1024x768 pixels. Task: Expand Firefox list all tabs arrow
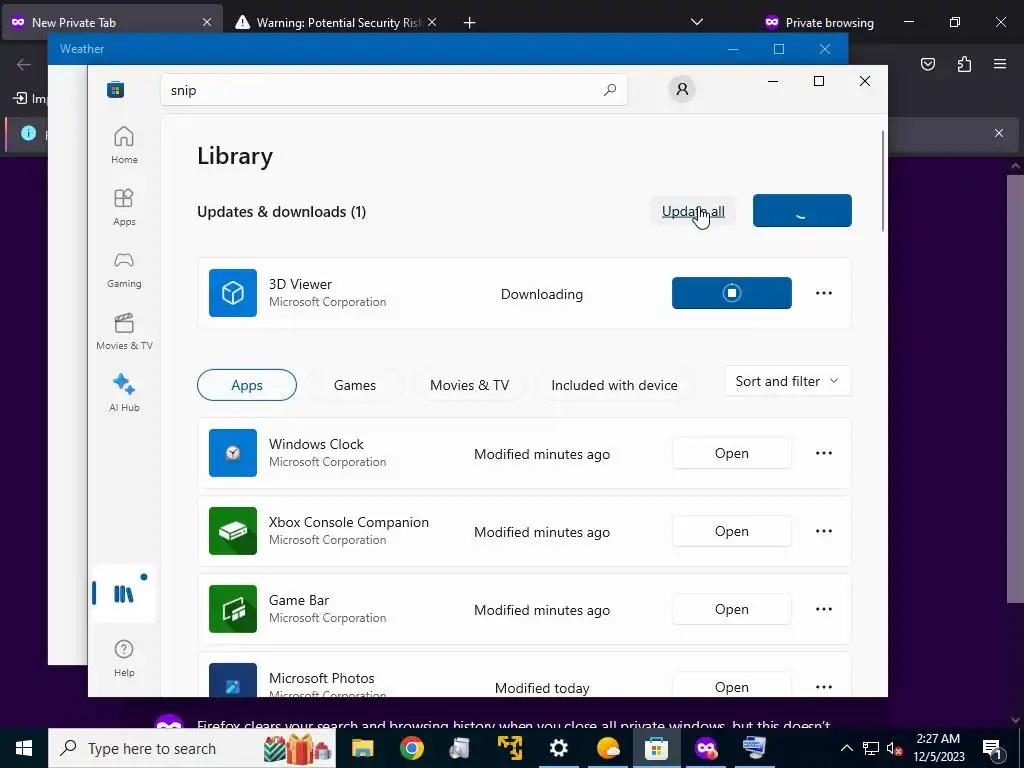(697, 22)
